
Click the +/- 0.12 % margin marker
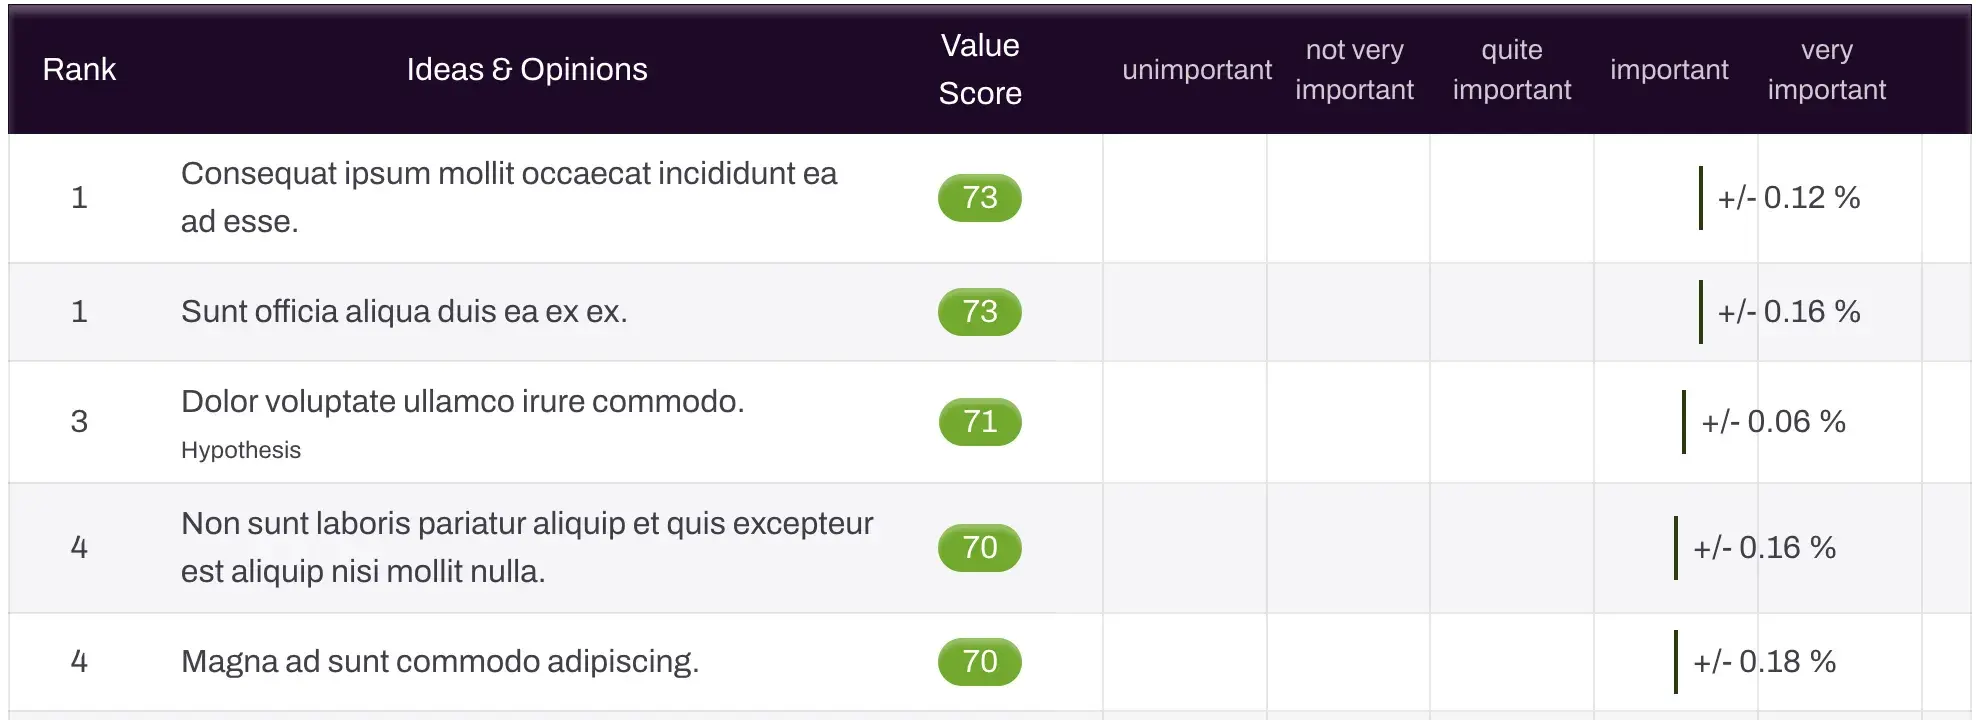pos(1788,198)
